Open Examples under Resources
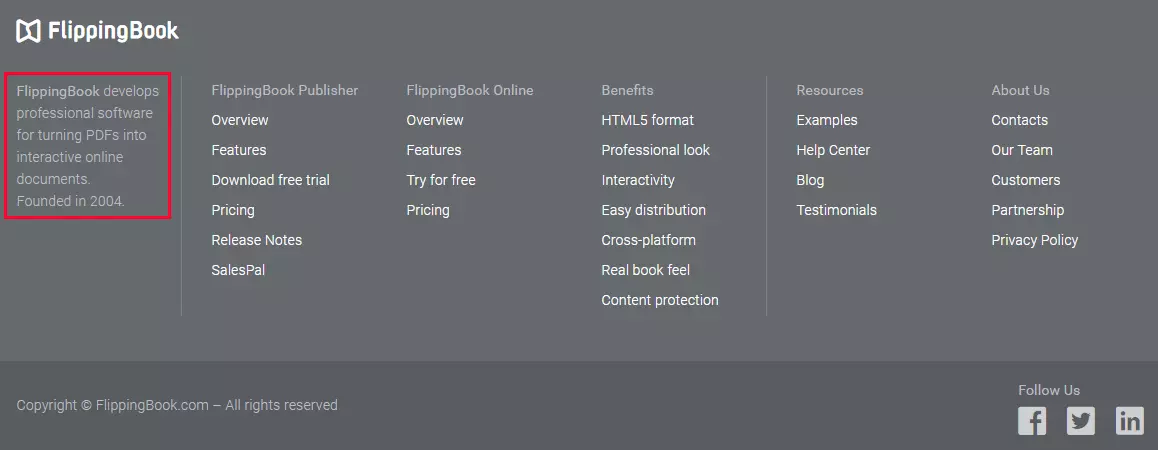1158x450 pixels. [x=826, y=120]
